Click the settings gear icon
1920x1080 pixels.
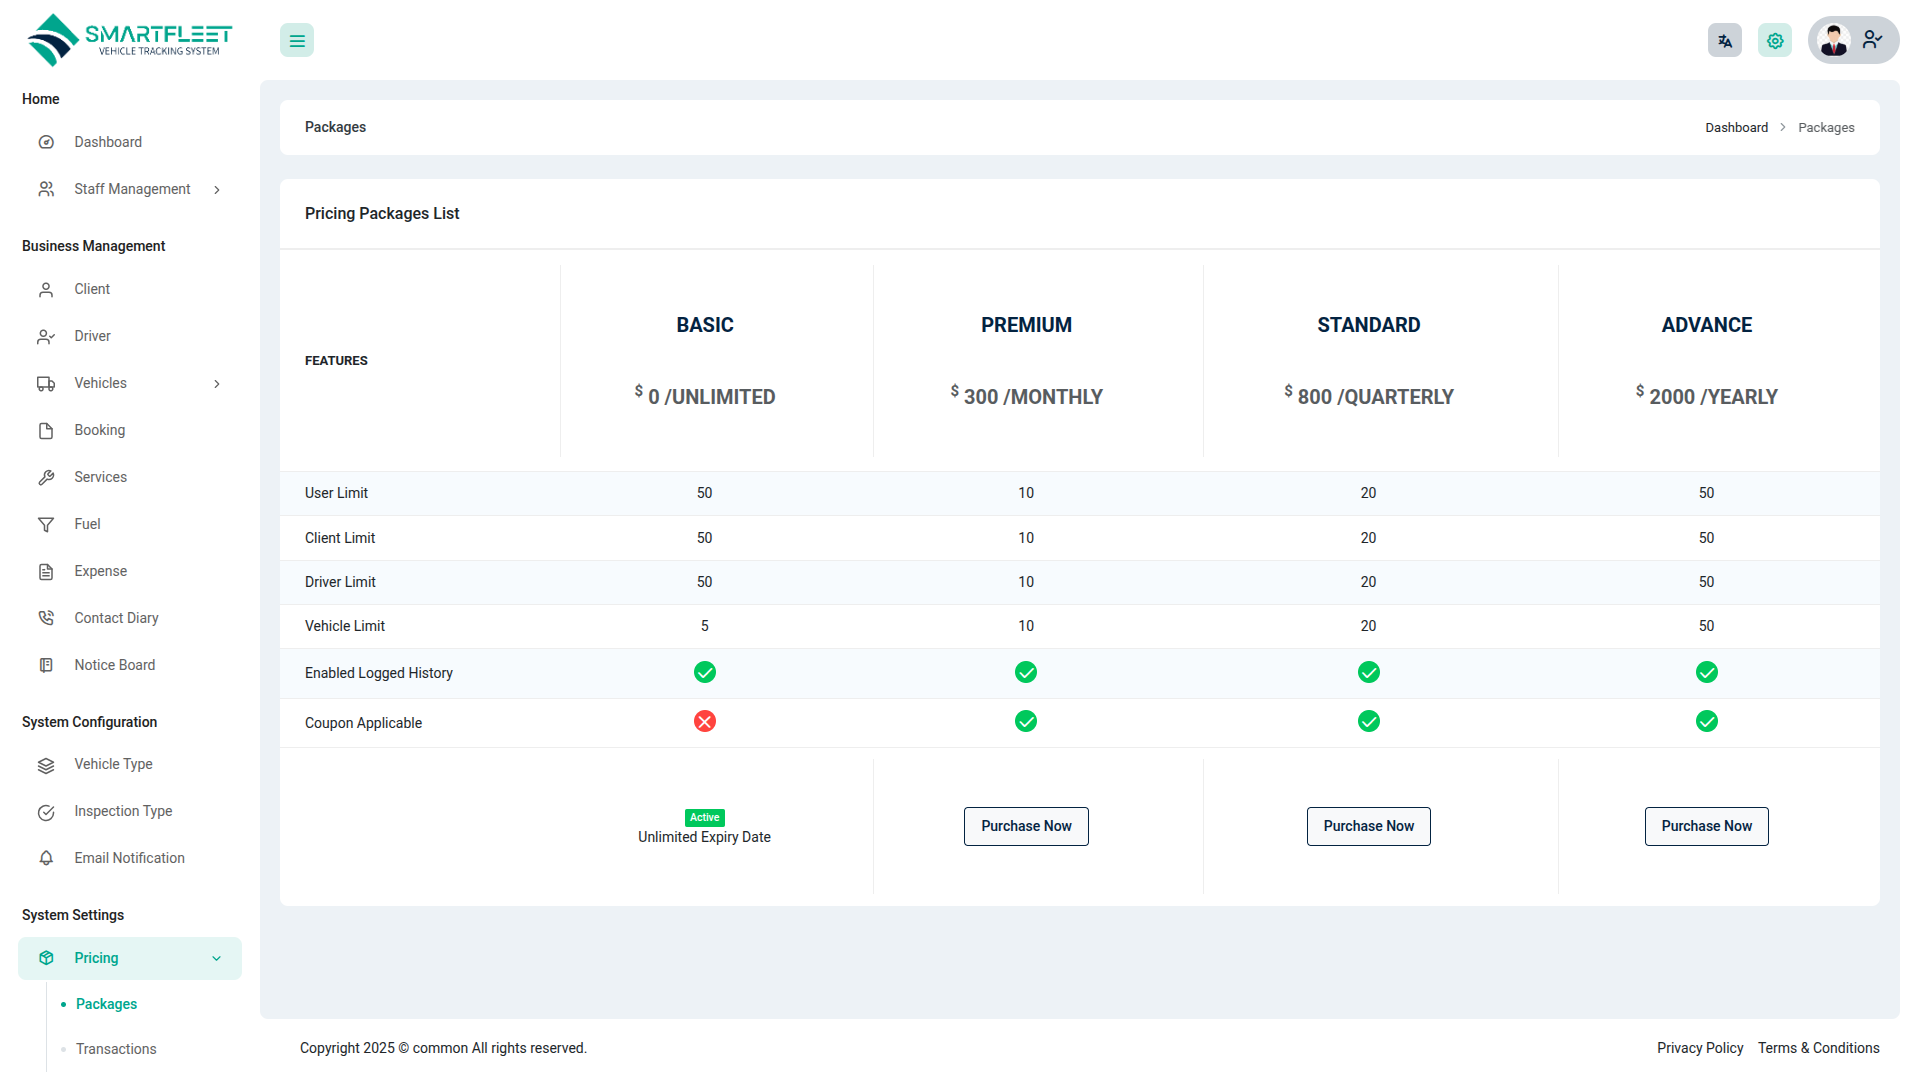[1774, 41]
